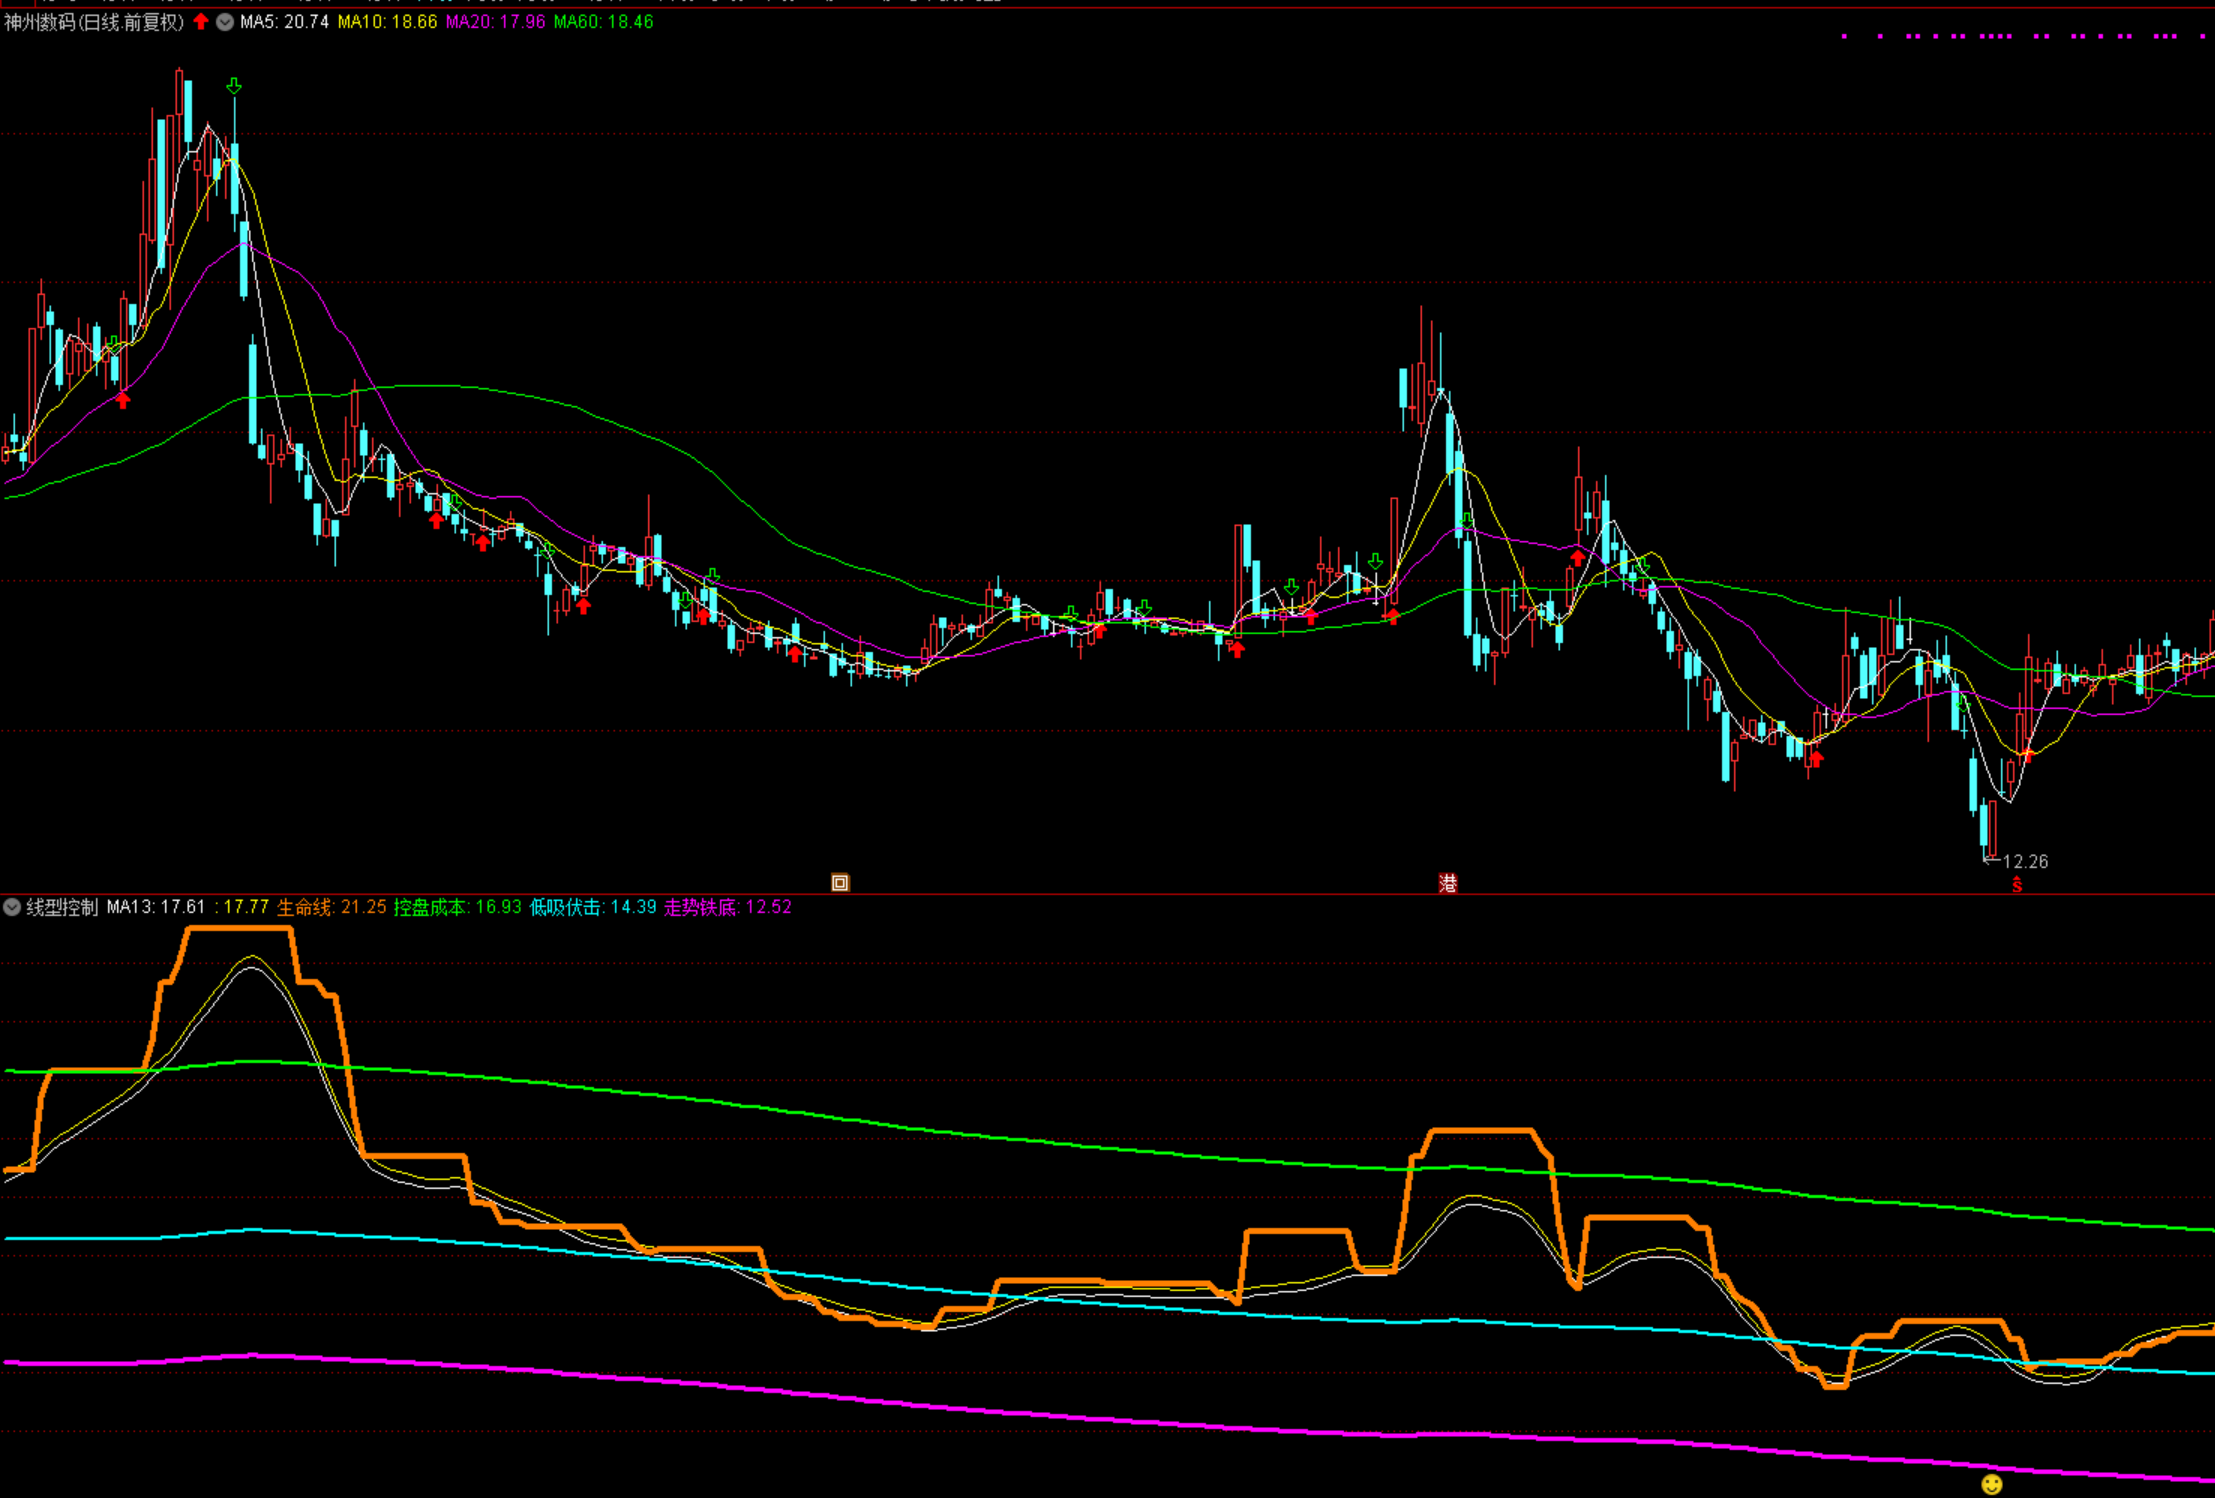Select the MA5: 20.74 label
Screen dimensions: 2215x1498
coord(284,22)
